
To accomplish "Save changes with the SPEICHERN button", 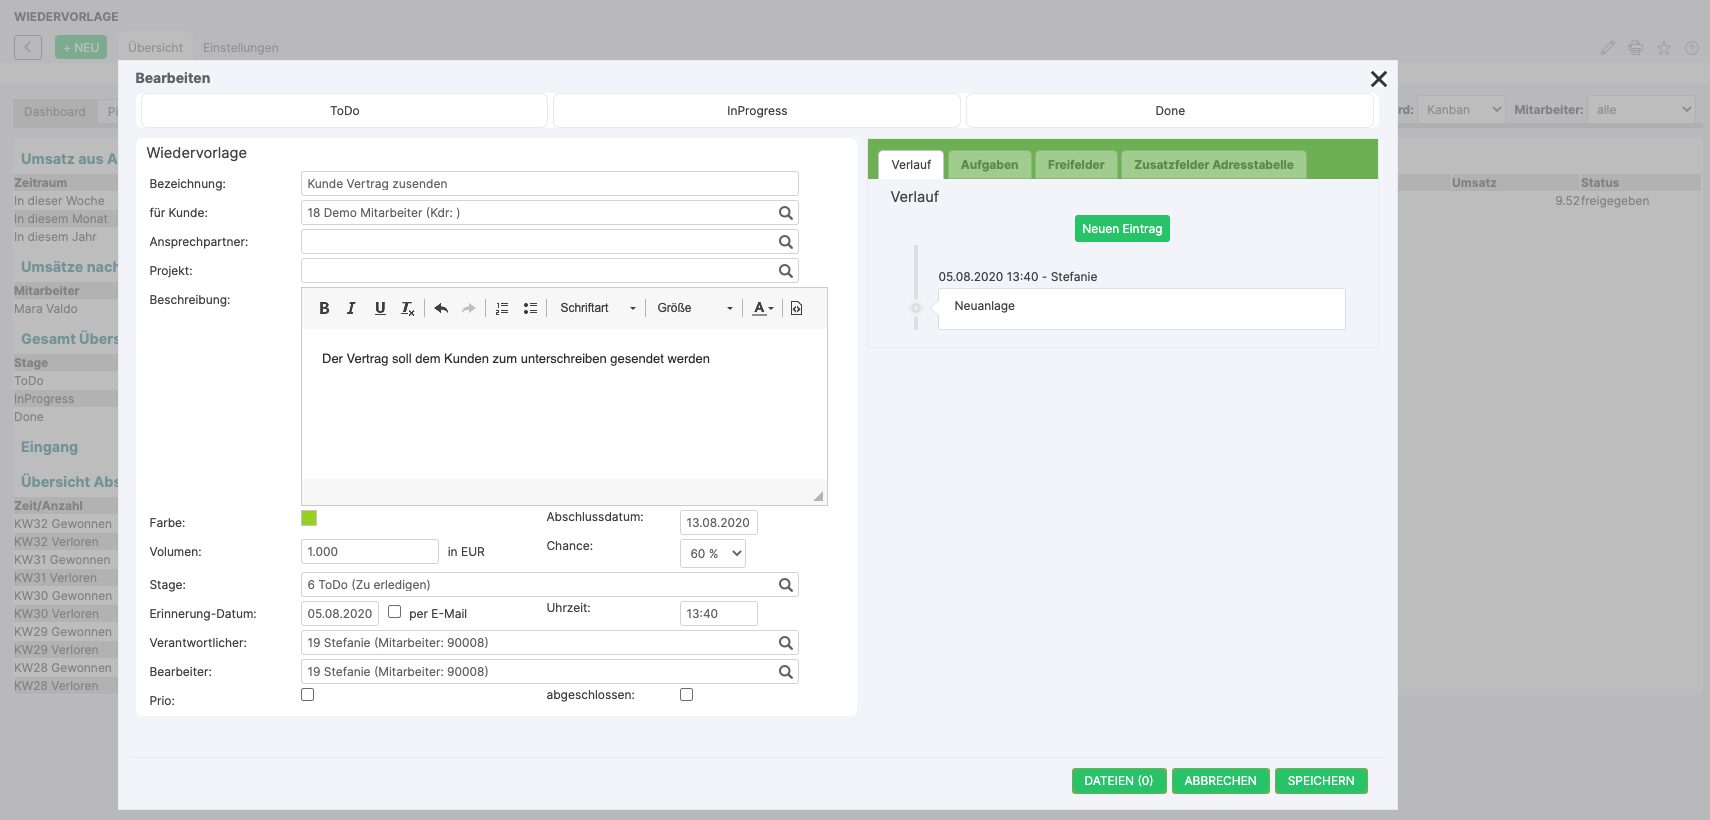I will (x=1320, y=781).
